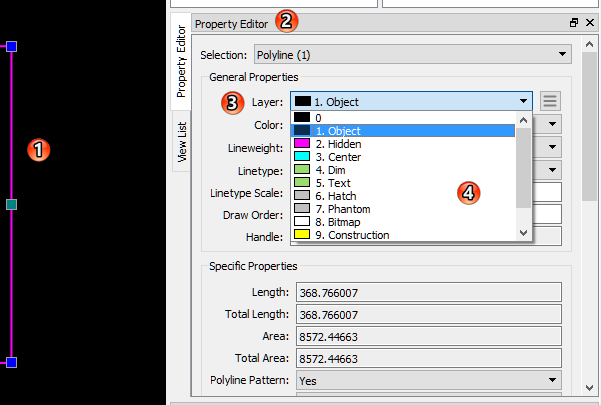Click the green swatch for 4. Dim layer
Screen dimensions: 601x405
click(x=302, y=170)
